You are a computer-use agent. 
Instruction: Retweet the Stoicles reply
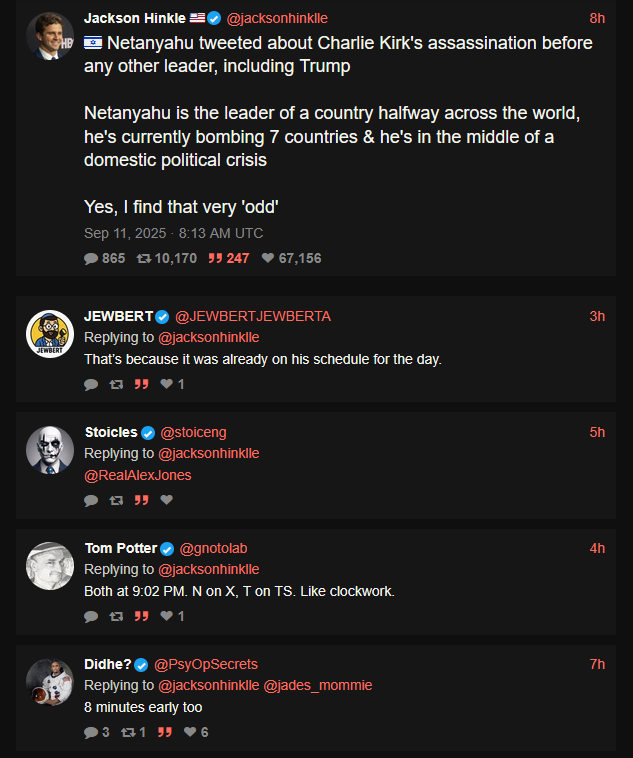[x=116, y=500]
